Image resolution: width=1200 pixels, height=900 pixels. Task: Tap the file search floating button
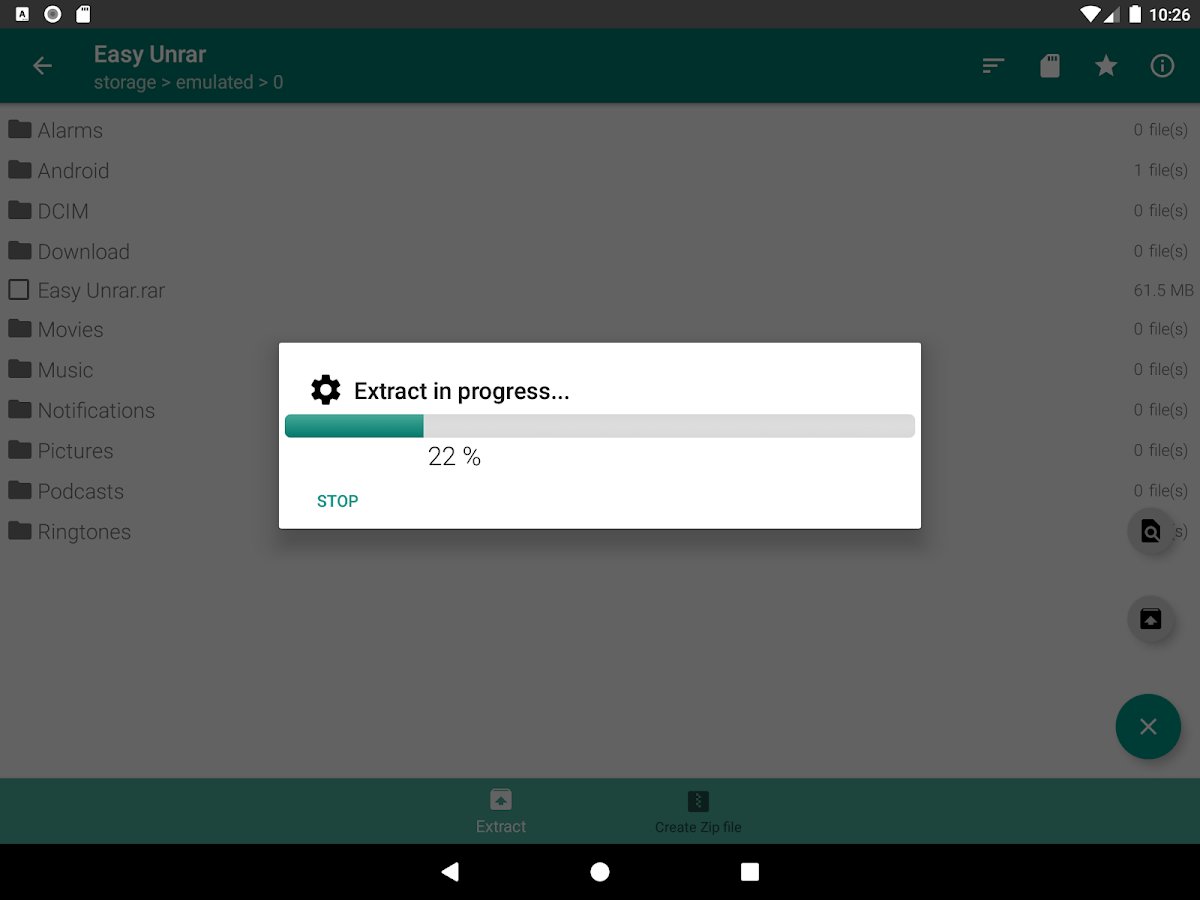(1151, 531)
